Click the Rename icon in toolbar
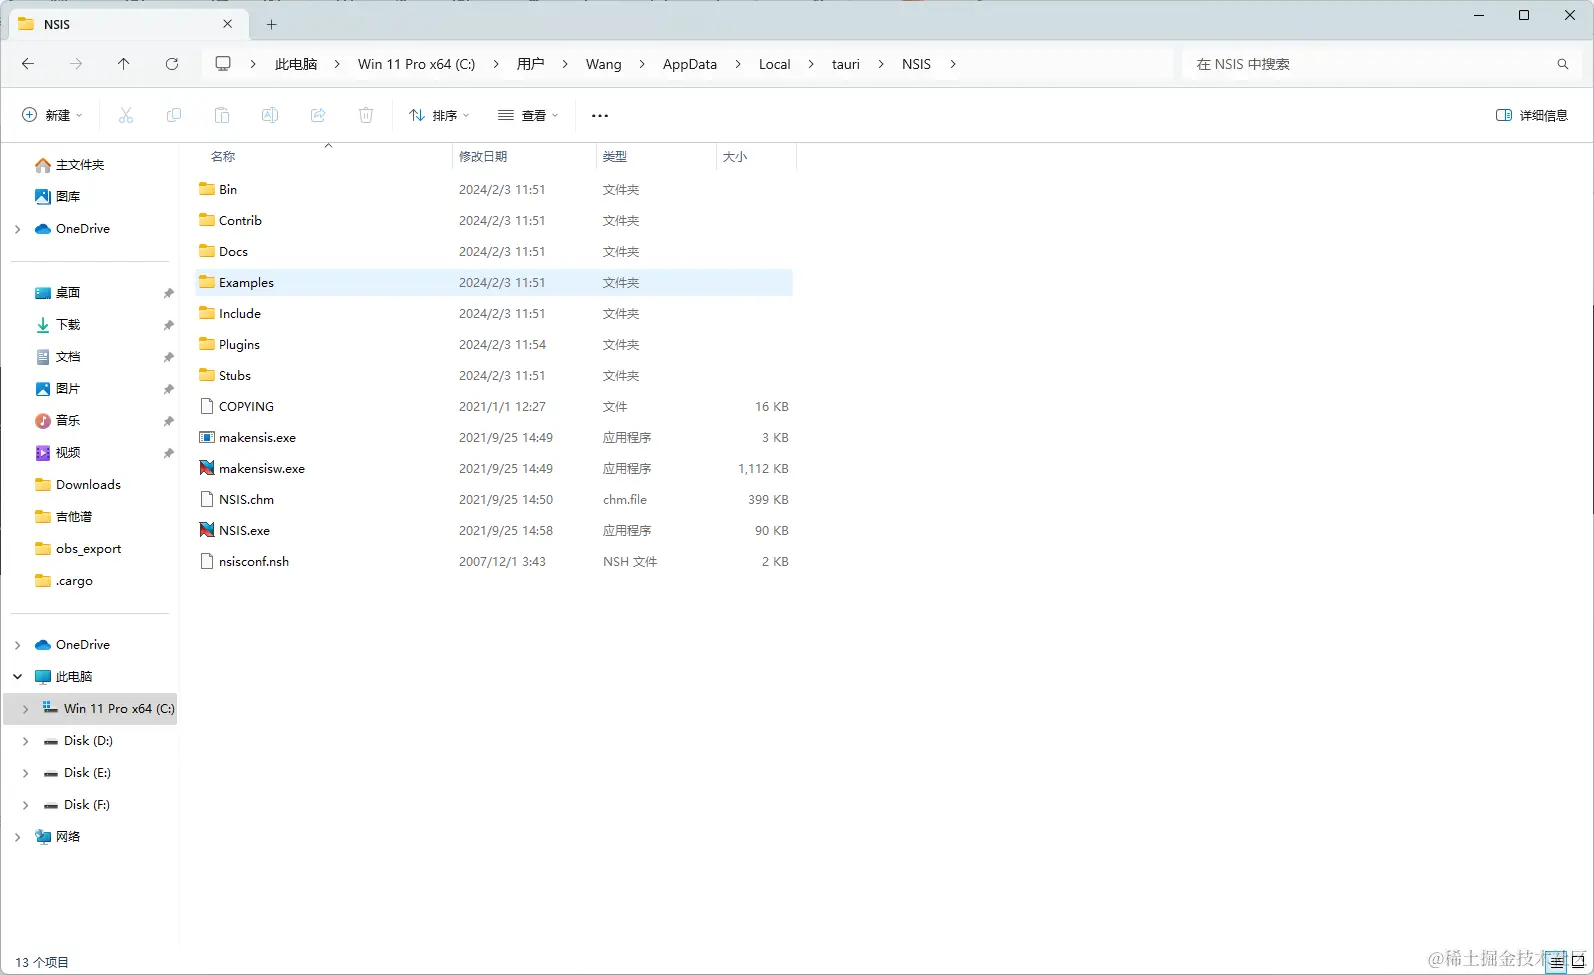This screenshot has height=975, width=1594. 270,115
